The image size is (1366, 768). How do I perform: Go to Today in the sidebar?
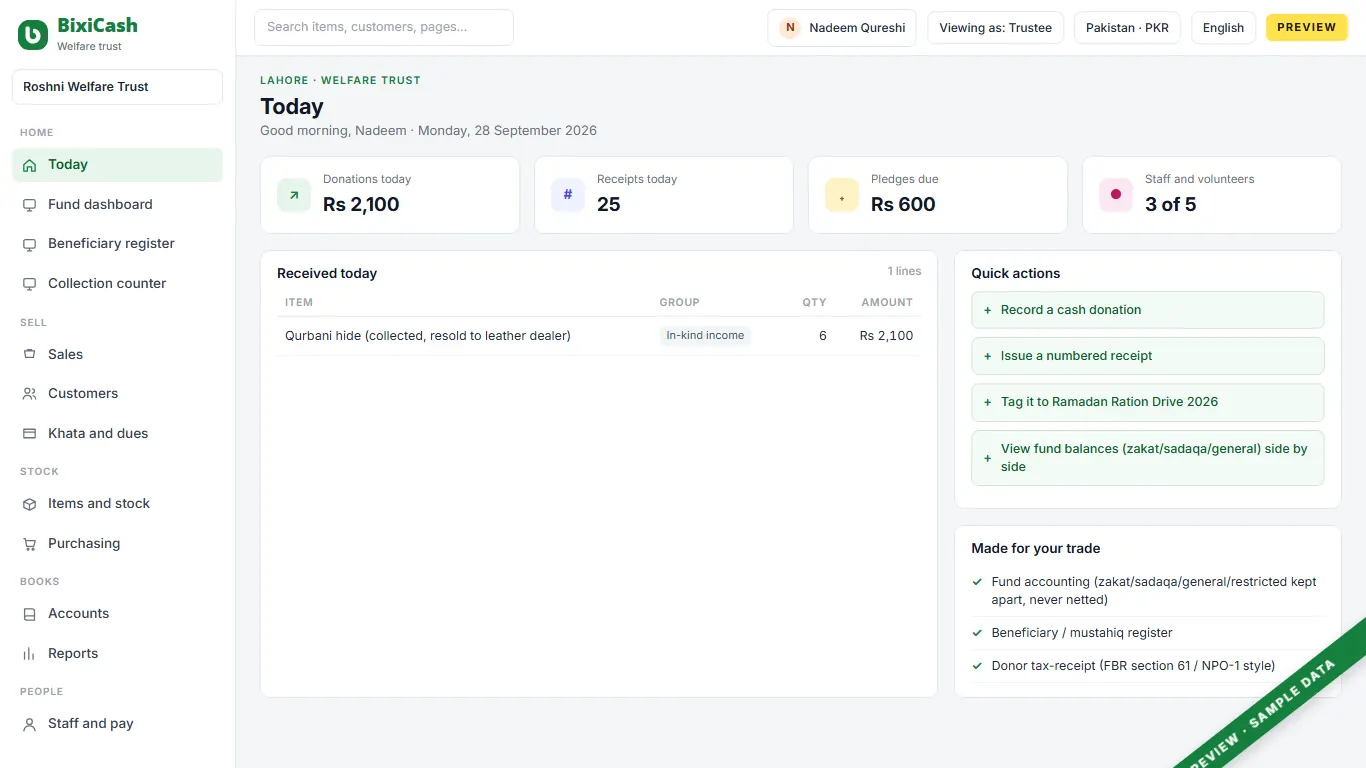pyautogui.click(x=117, y=165)
